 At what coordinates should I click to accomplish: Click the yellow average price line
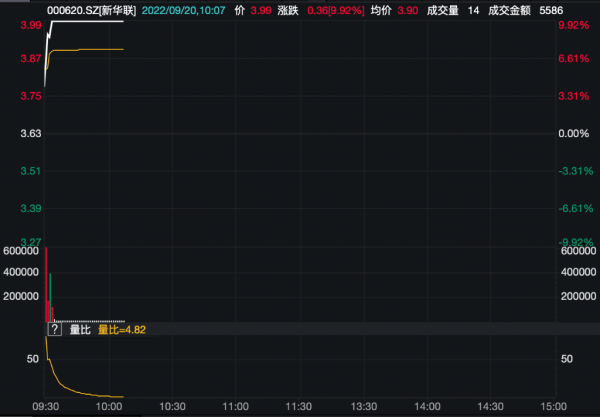(88, 50)
